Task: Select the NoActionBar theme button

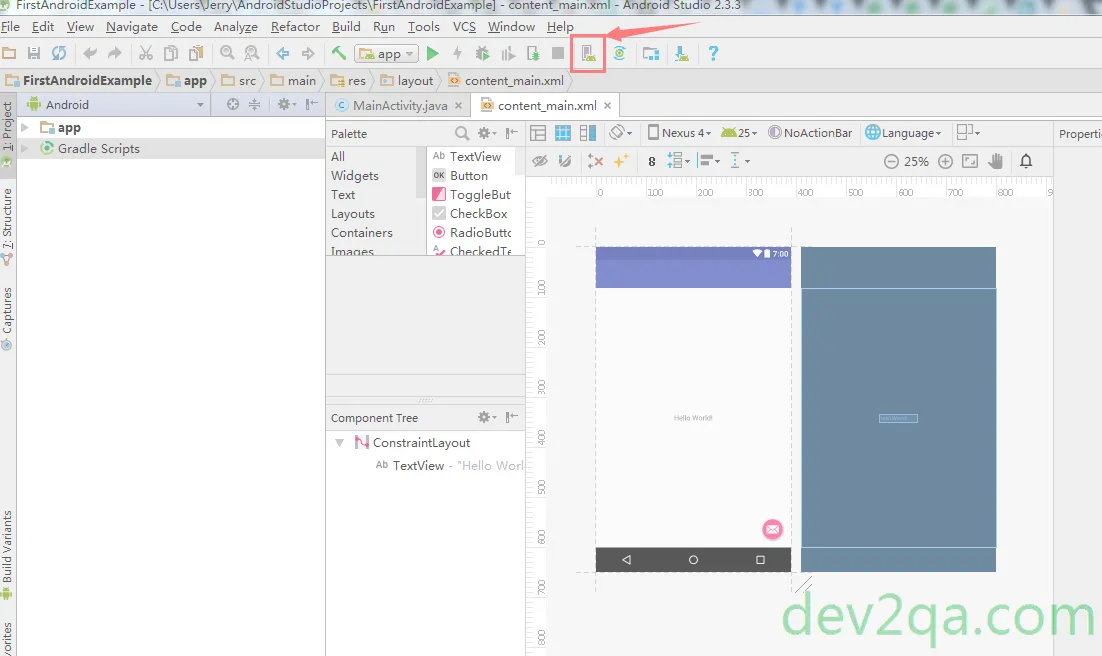Action: tap(810, 133)
